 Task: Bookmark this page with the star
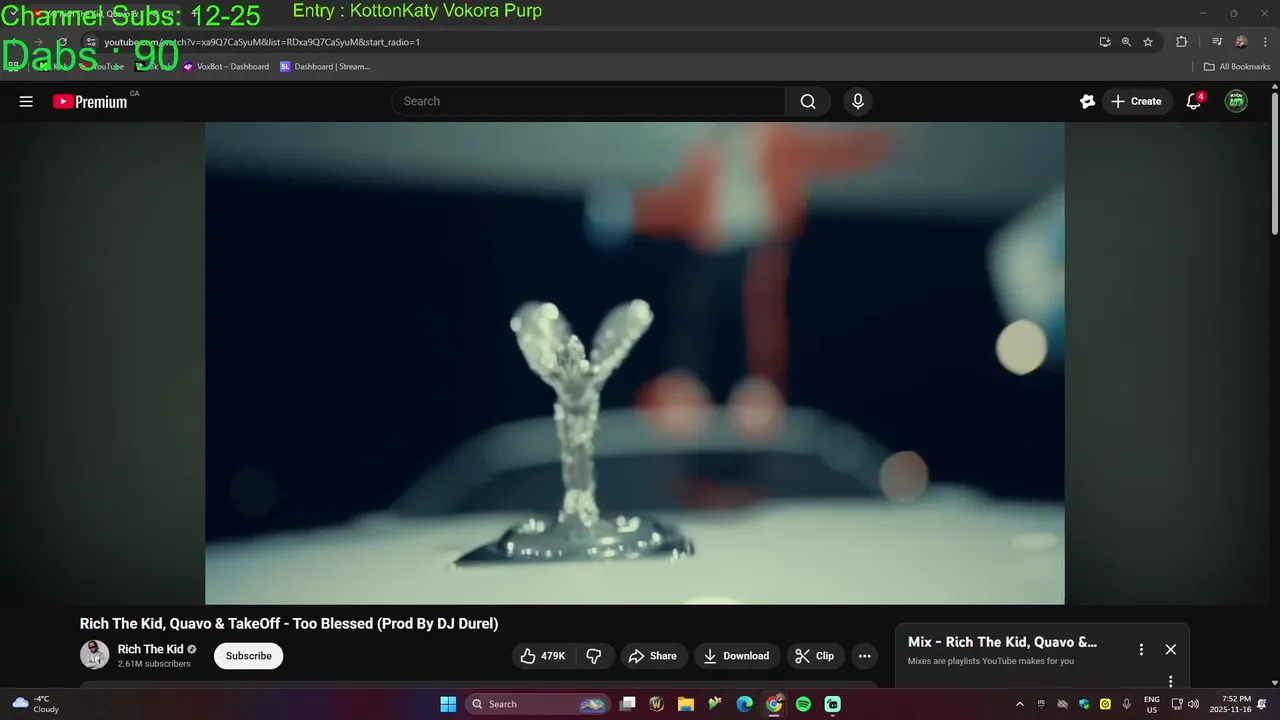1148,42
